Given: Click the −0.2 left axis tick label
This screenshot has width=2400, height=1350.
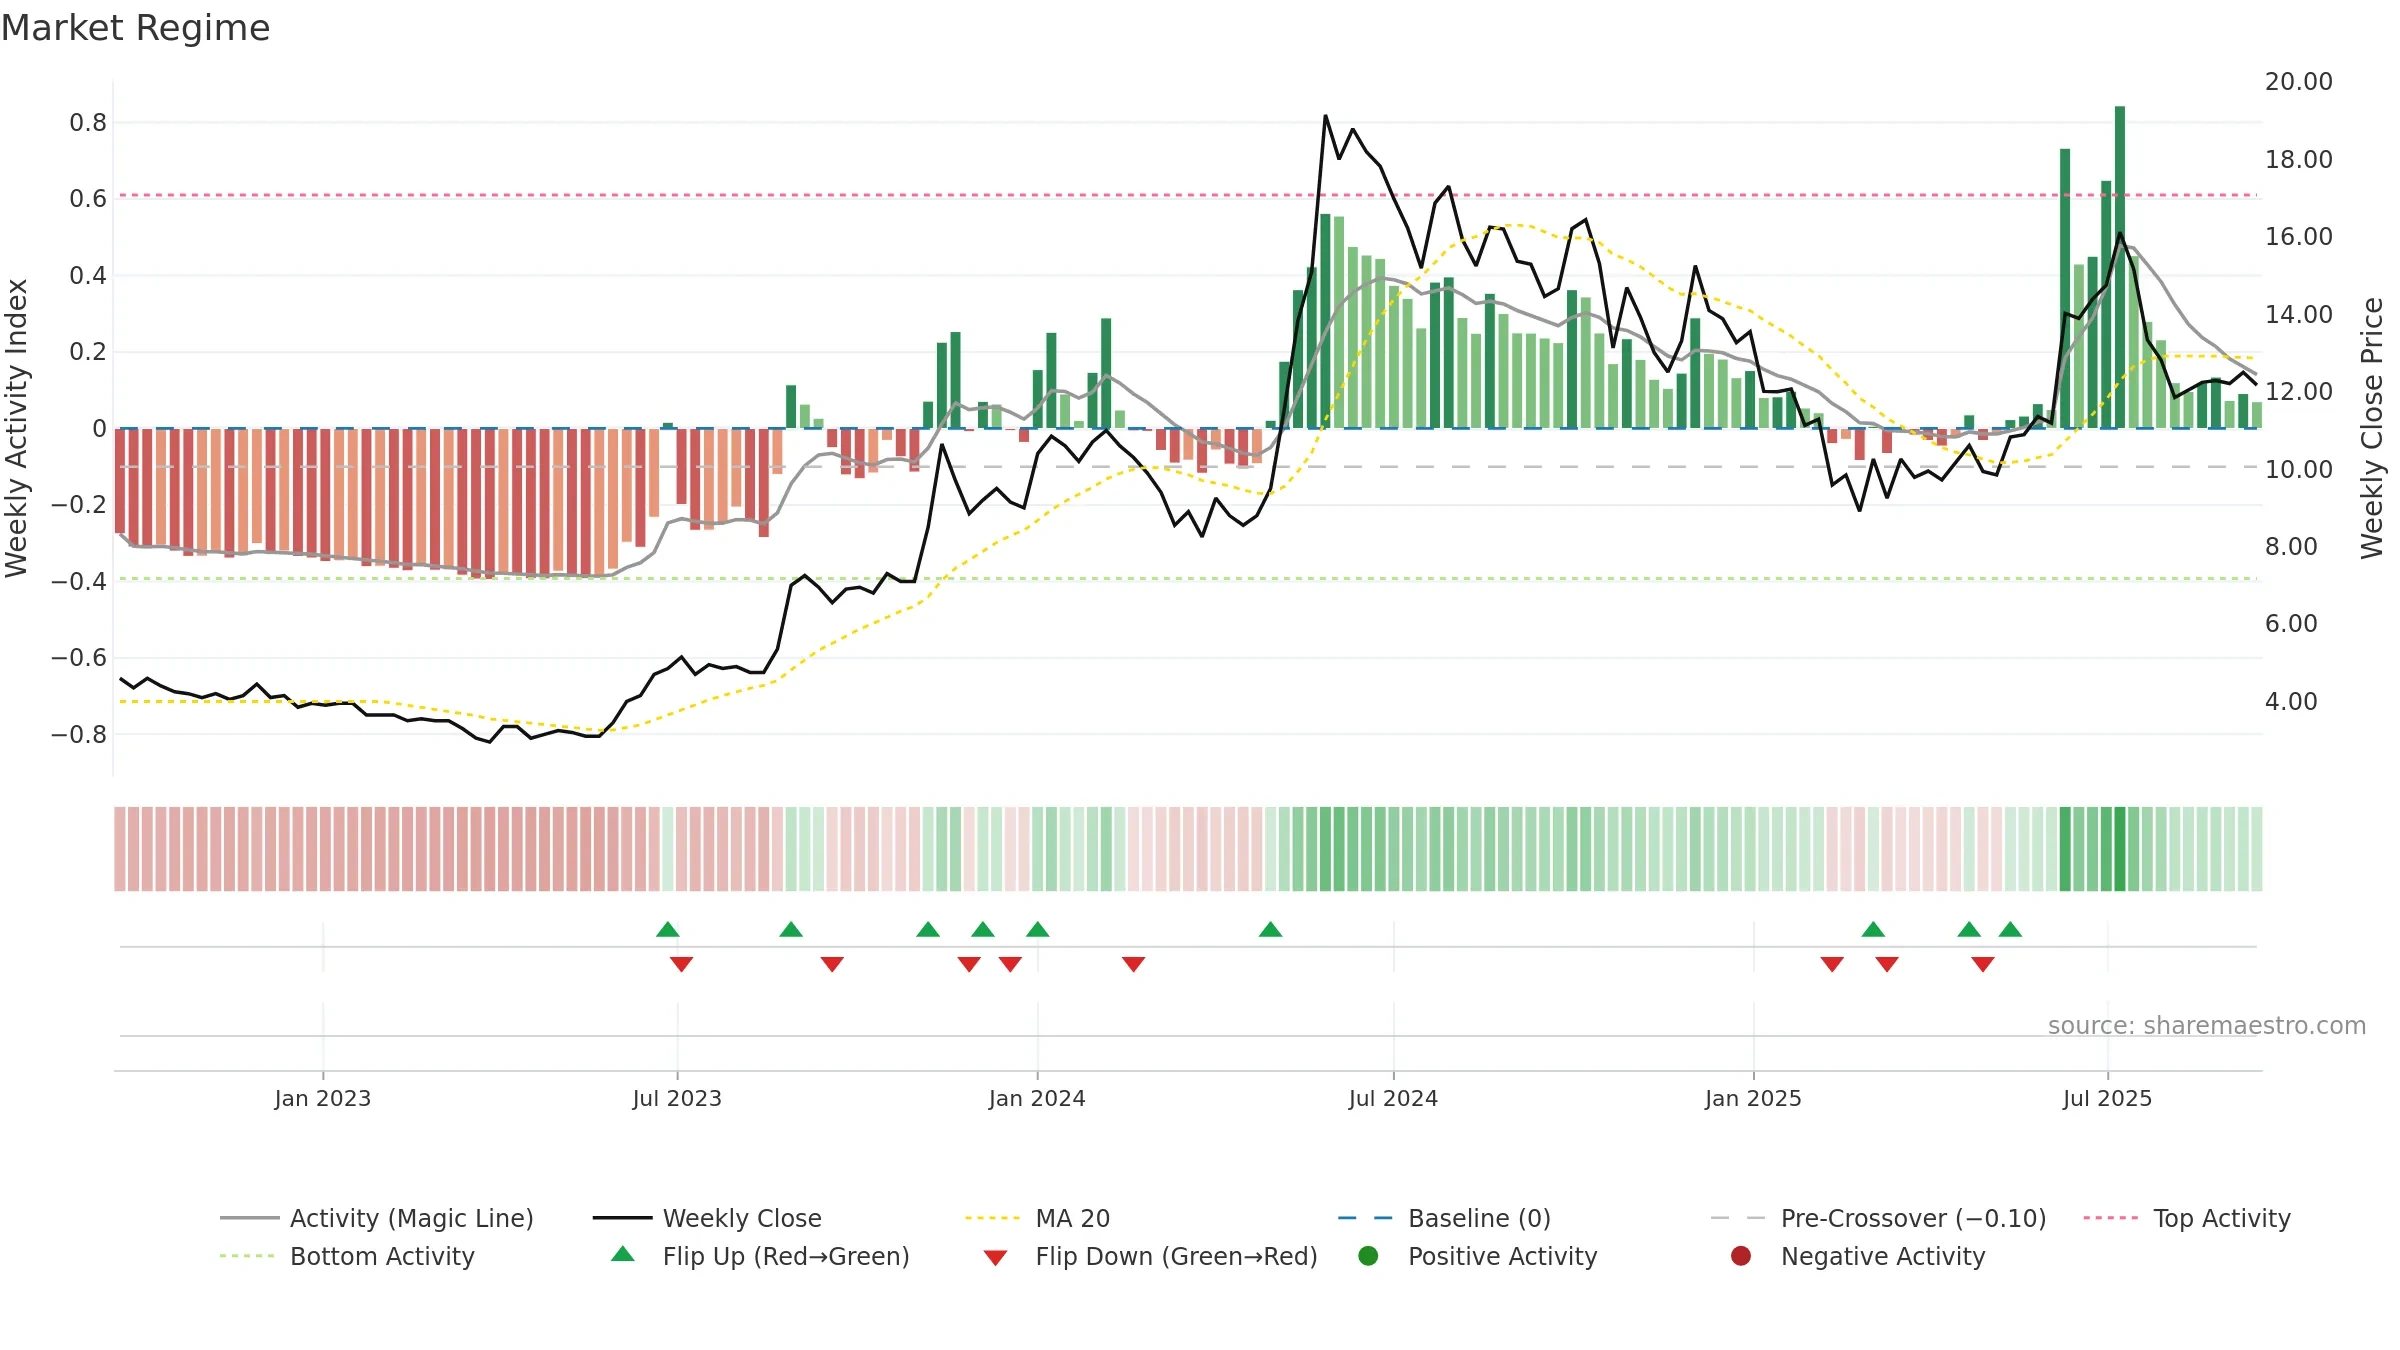Looking at the screenshot, I should tap(79, 504).
